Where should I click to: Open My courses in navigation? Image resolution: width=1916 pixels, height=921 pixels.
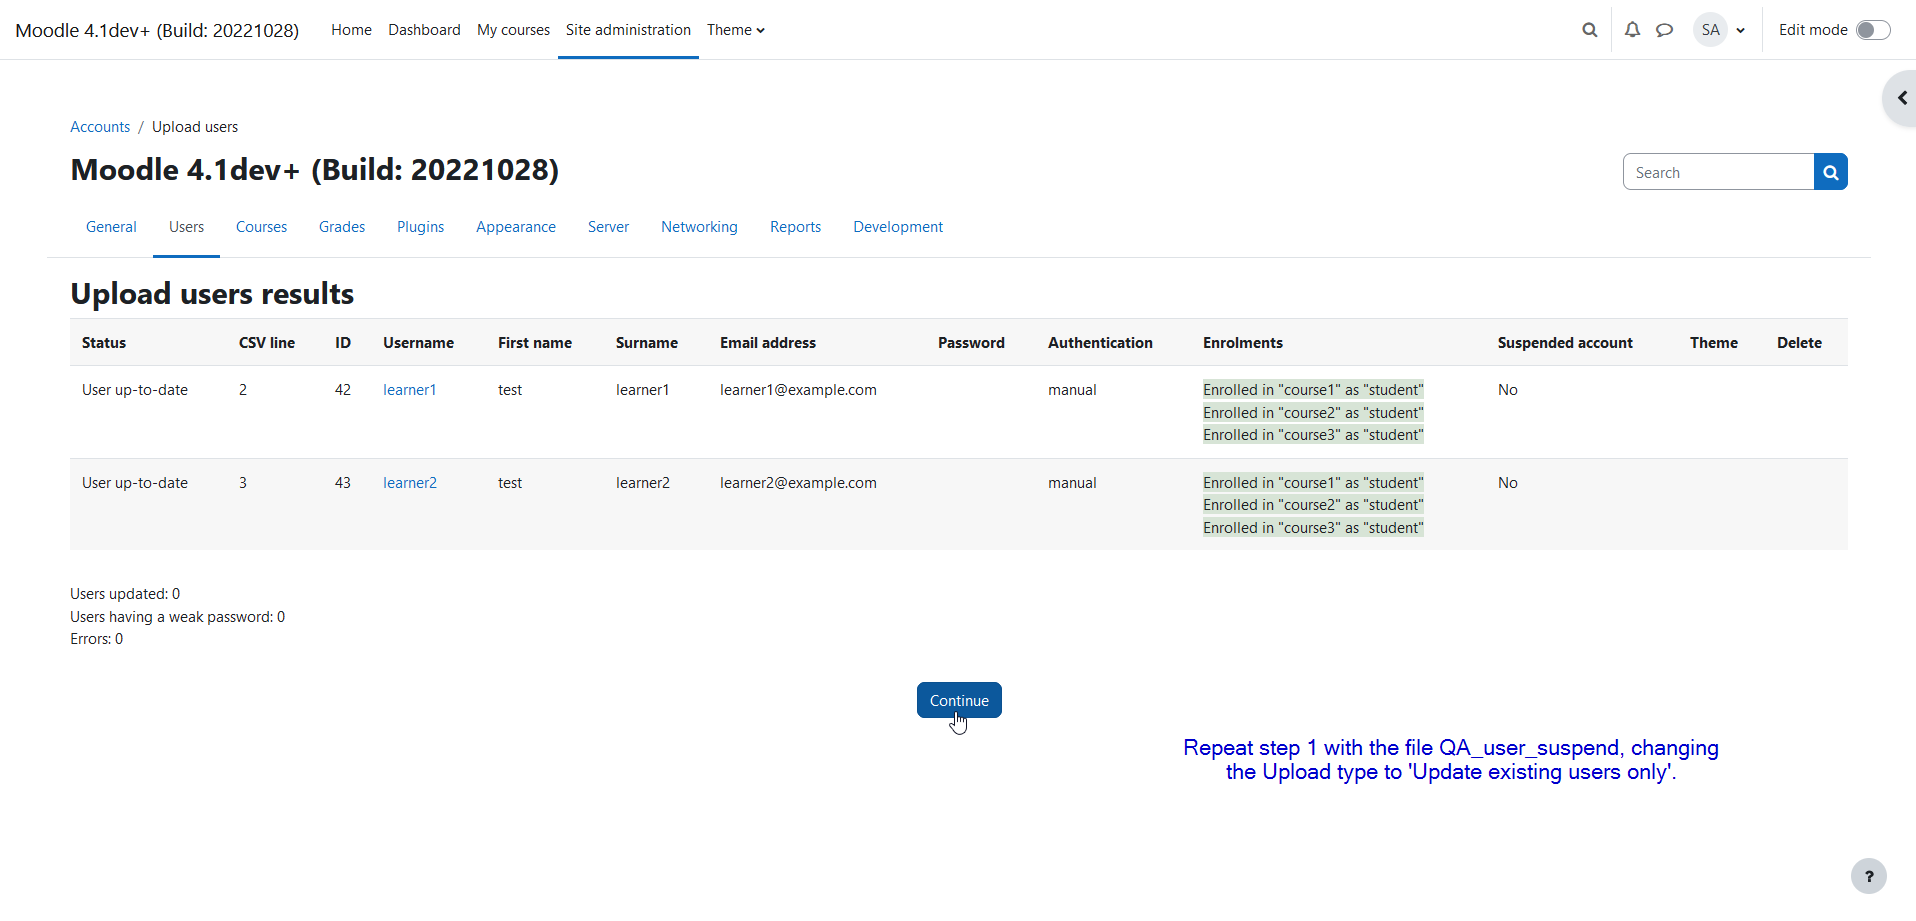coord(513,30)
